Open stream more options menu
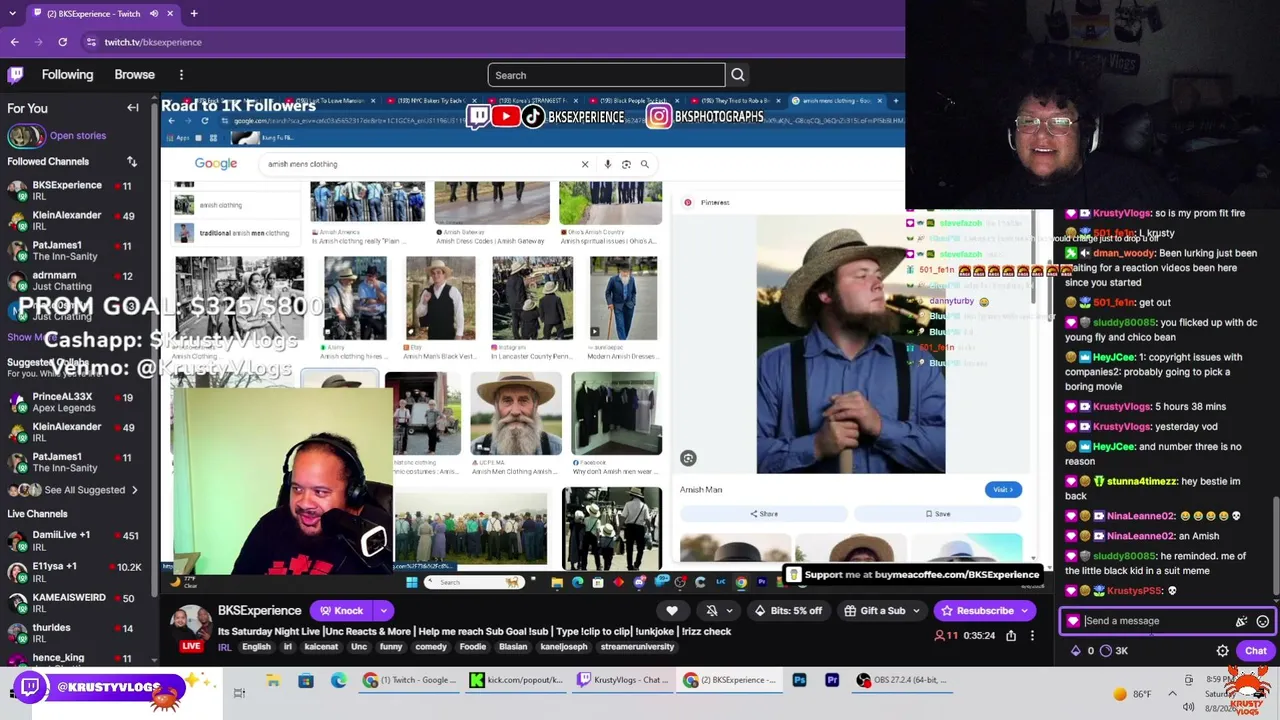Viewport: 1280px width, 720px height. [1032, 636]
